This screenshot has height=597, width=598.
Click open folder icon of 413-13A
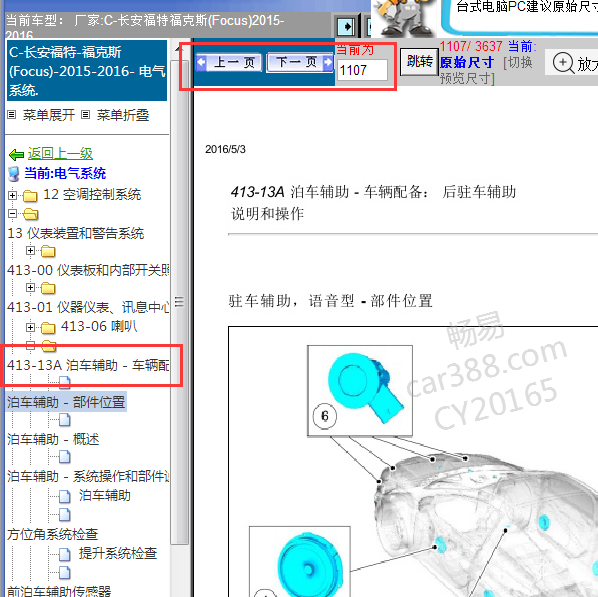tap(49, 346)
